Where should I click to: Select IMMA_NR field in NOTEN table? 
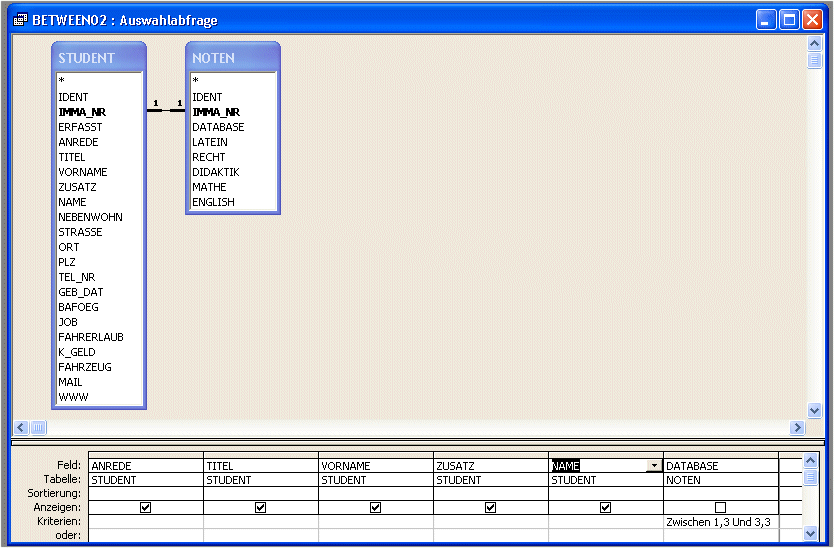point(216,112)
